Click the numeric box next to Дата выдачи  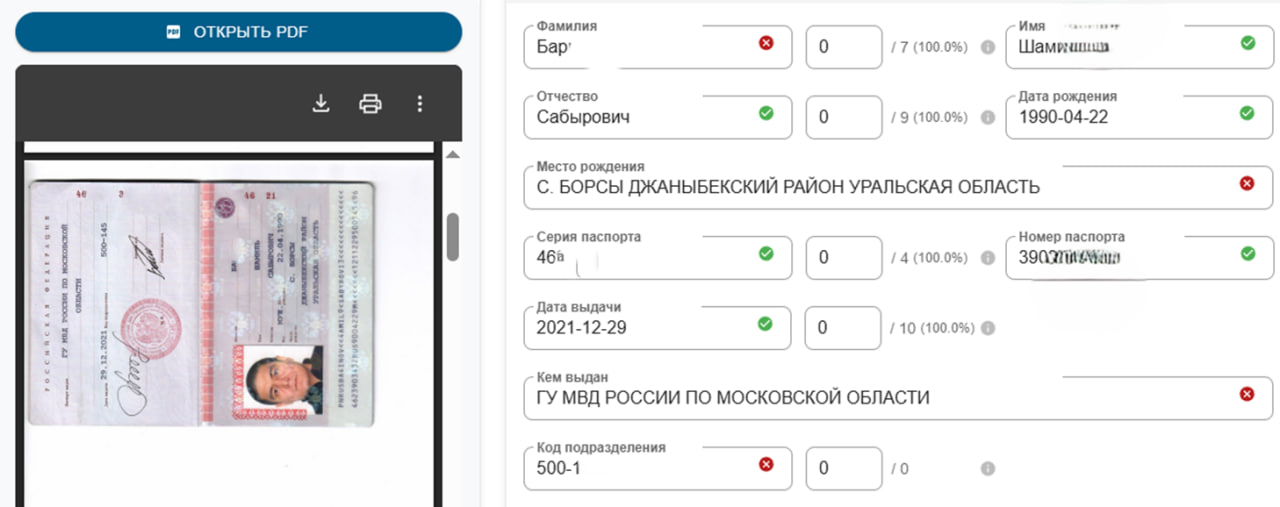tap(843, 328)
